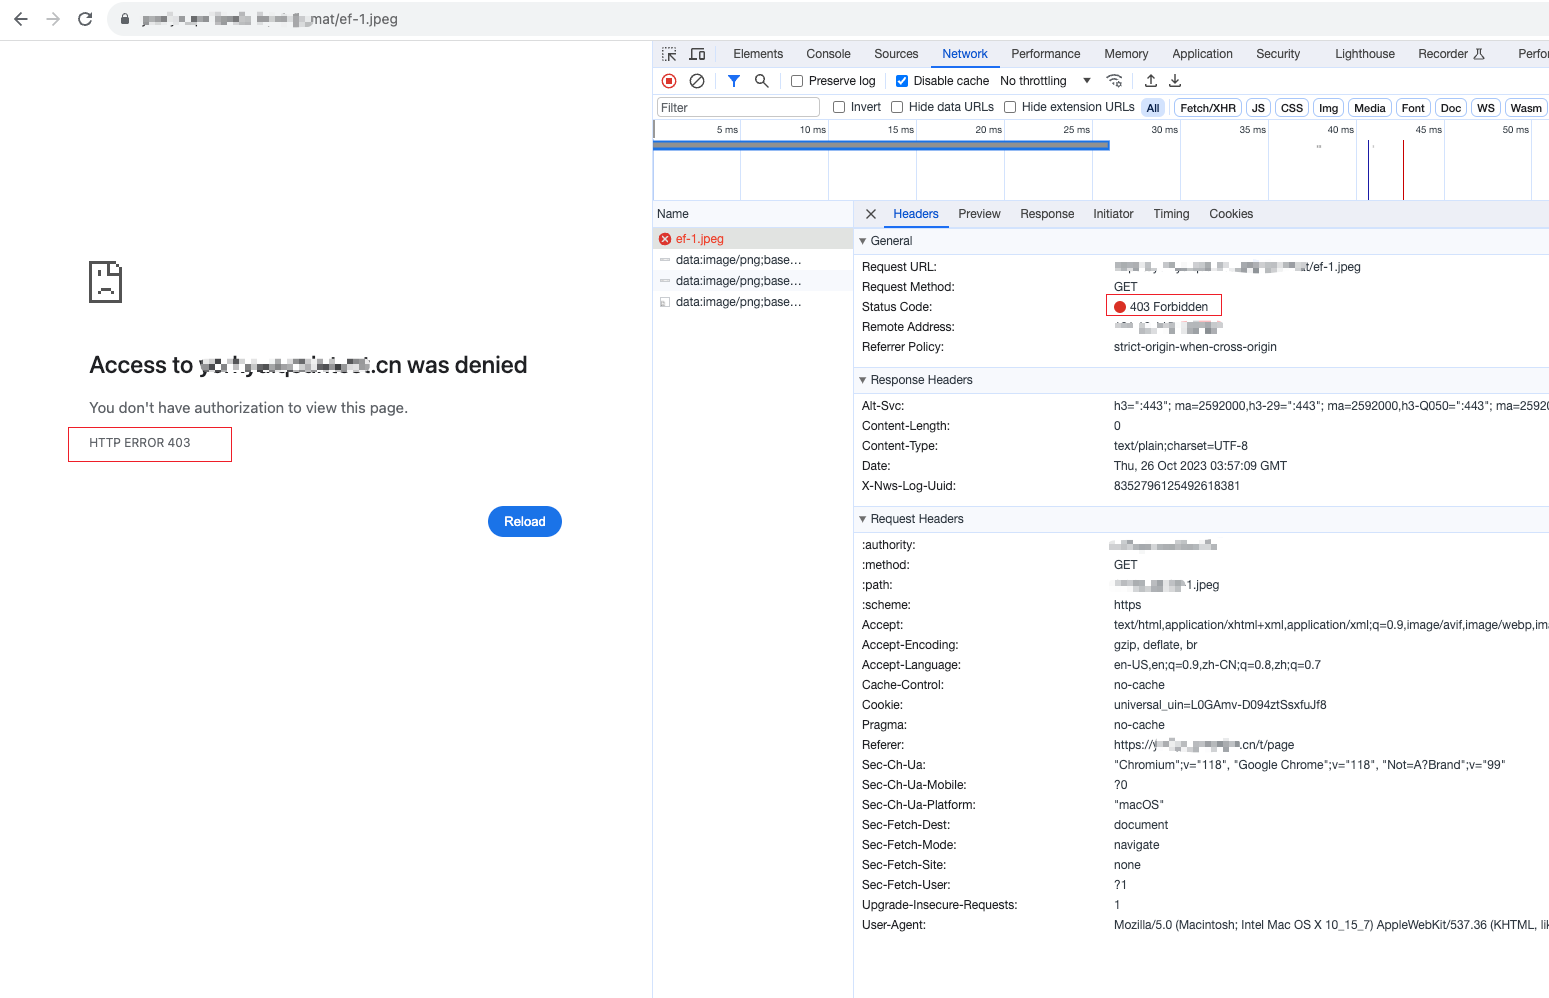Clear the network log
Viewport: 1549px width, 998px height.
[x=697, y=81]
